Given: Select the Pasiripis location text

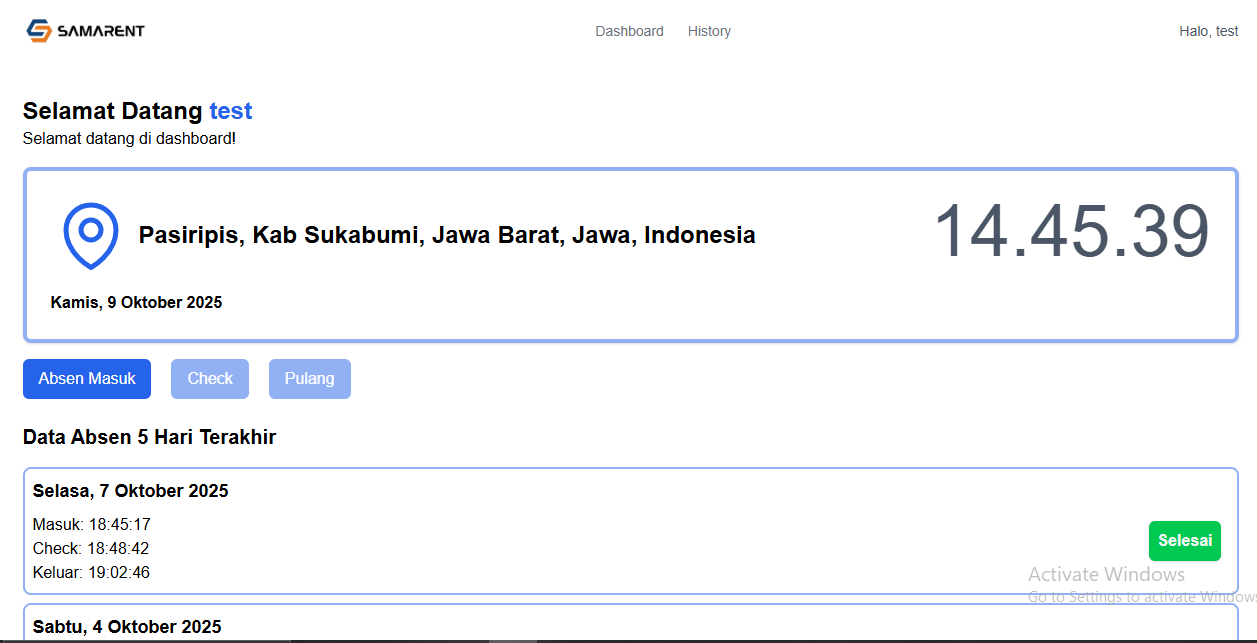Looking at the screenshot, I should (x=448, y=235).
